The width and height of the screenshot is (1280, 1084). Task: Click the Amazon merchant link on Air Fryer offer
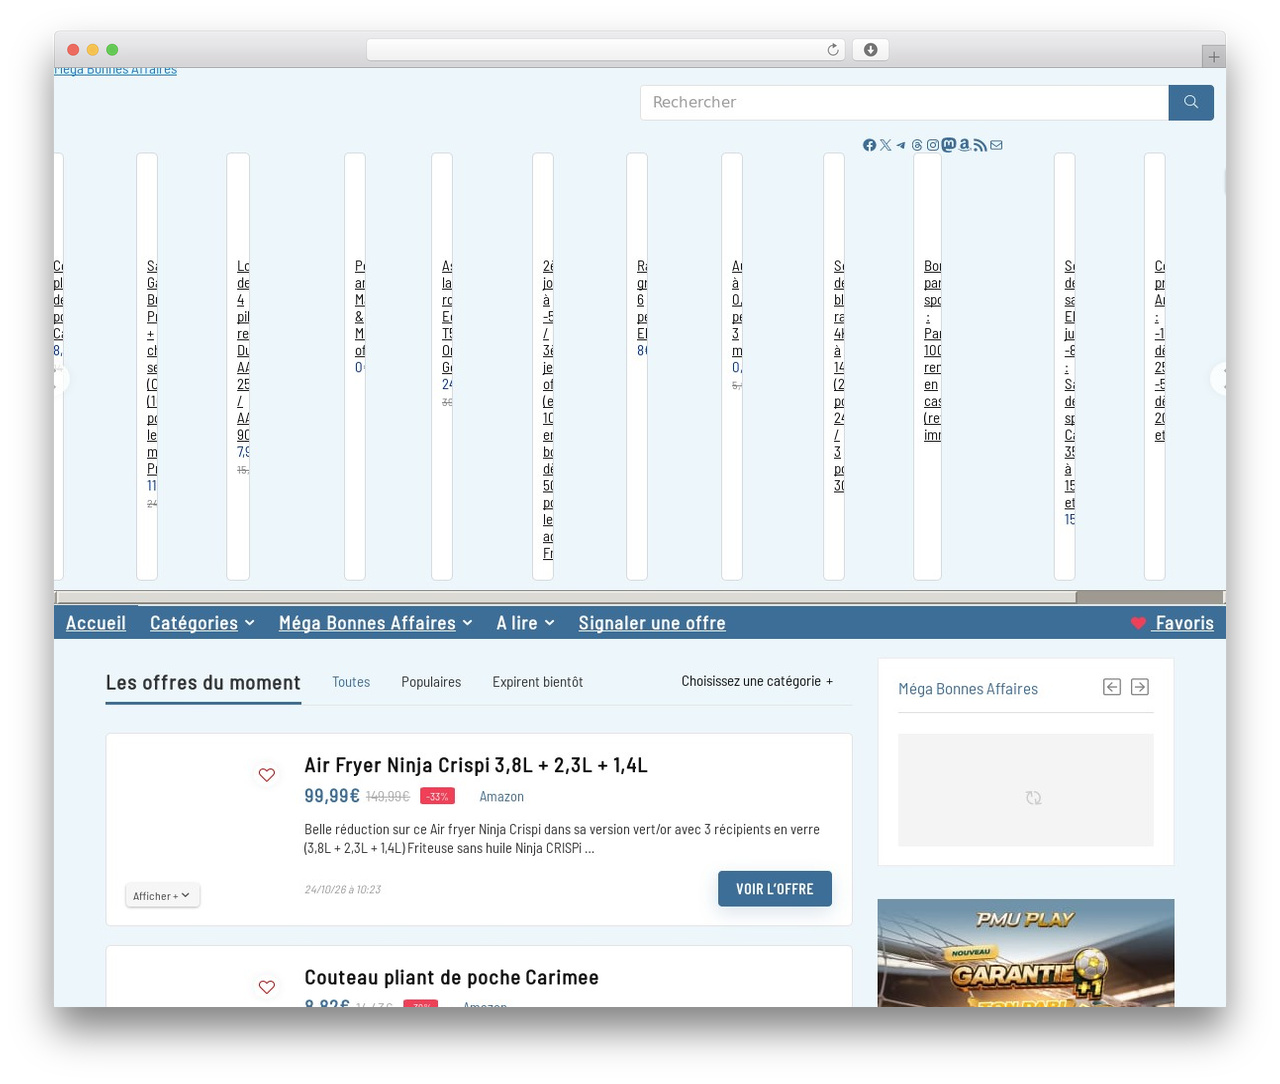click(x=501, y=797)
